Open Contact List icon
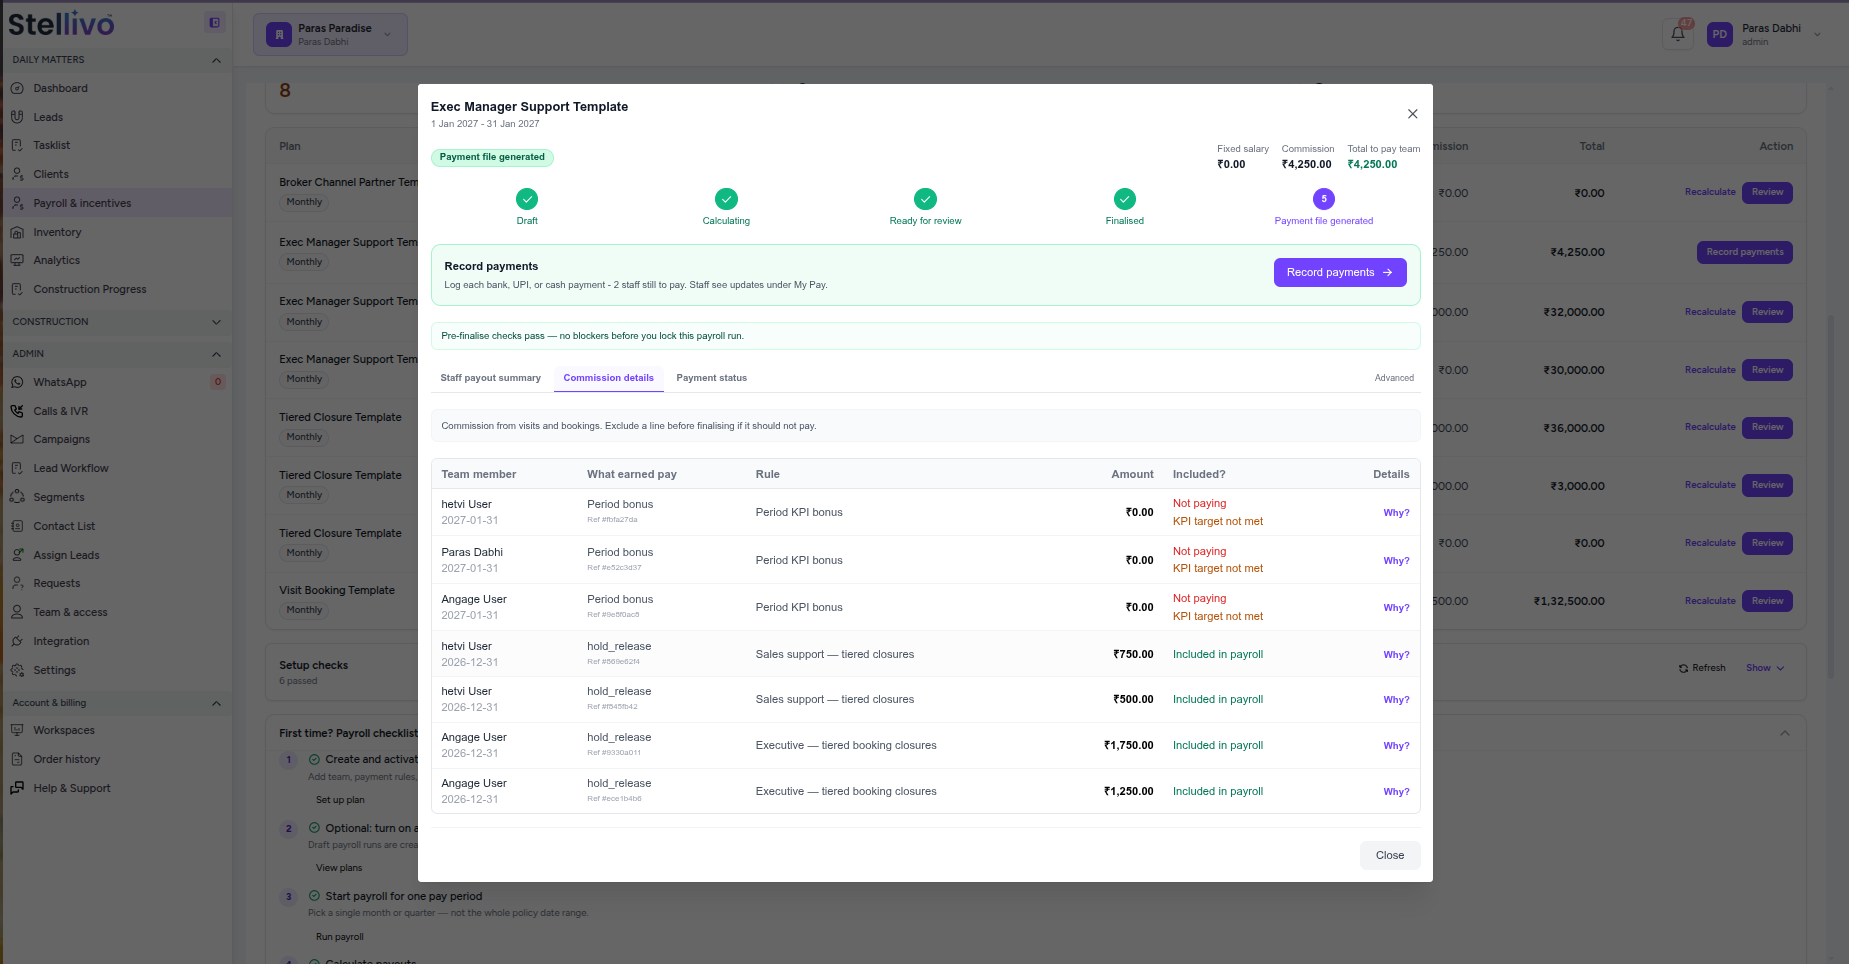This screenshot has height=964, width=1849. (17, 526)
